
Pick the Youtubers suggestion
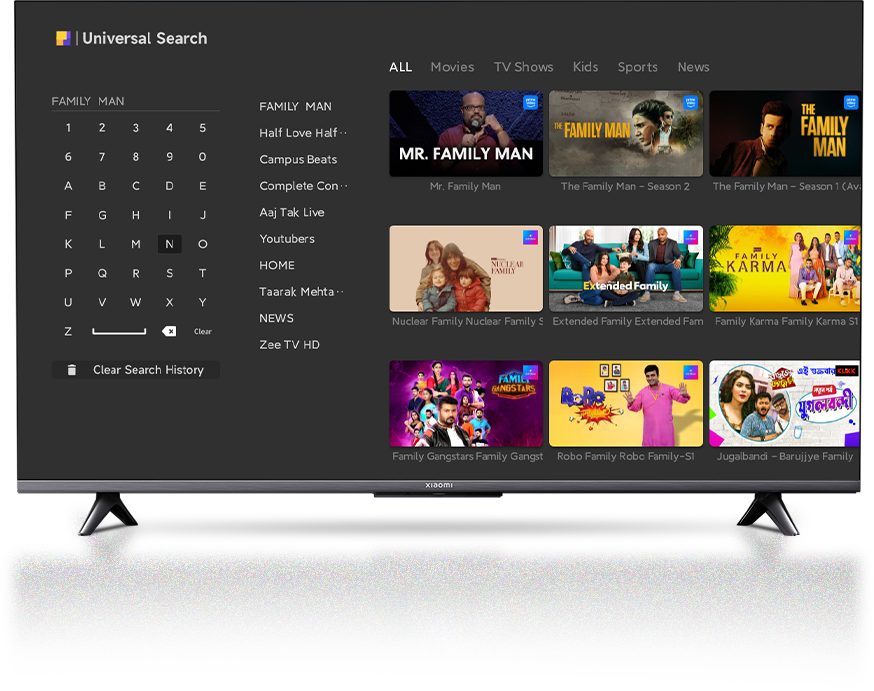(287, 239)
